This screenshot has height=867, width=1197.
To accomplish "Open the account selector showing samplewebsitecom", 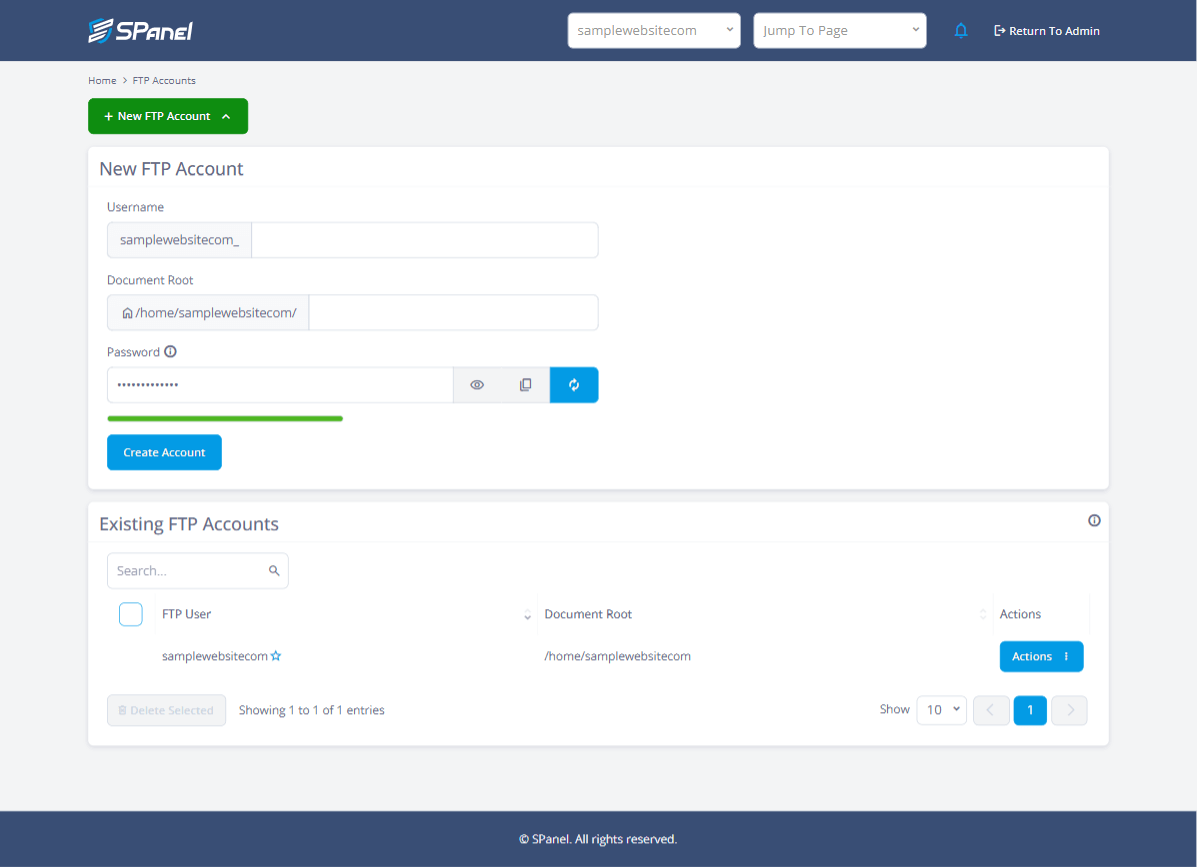I will pos(654,30).
